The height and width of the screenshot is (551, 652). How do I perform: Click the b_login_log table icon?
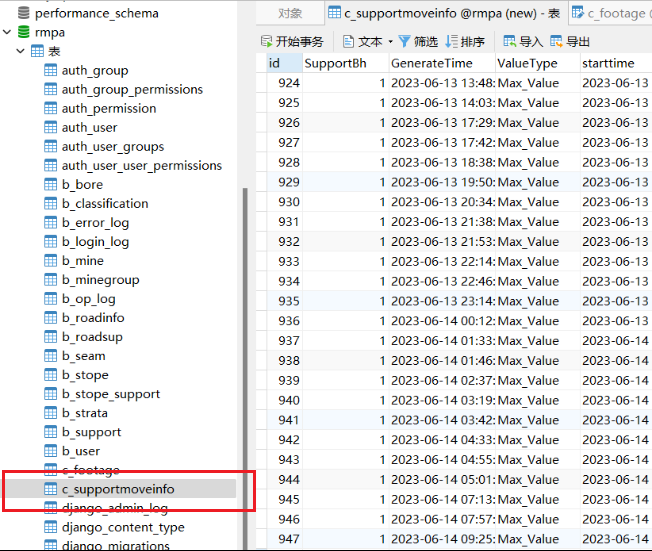click(x=50, y=242)
